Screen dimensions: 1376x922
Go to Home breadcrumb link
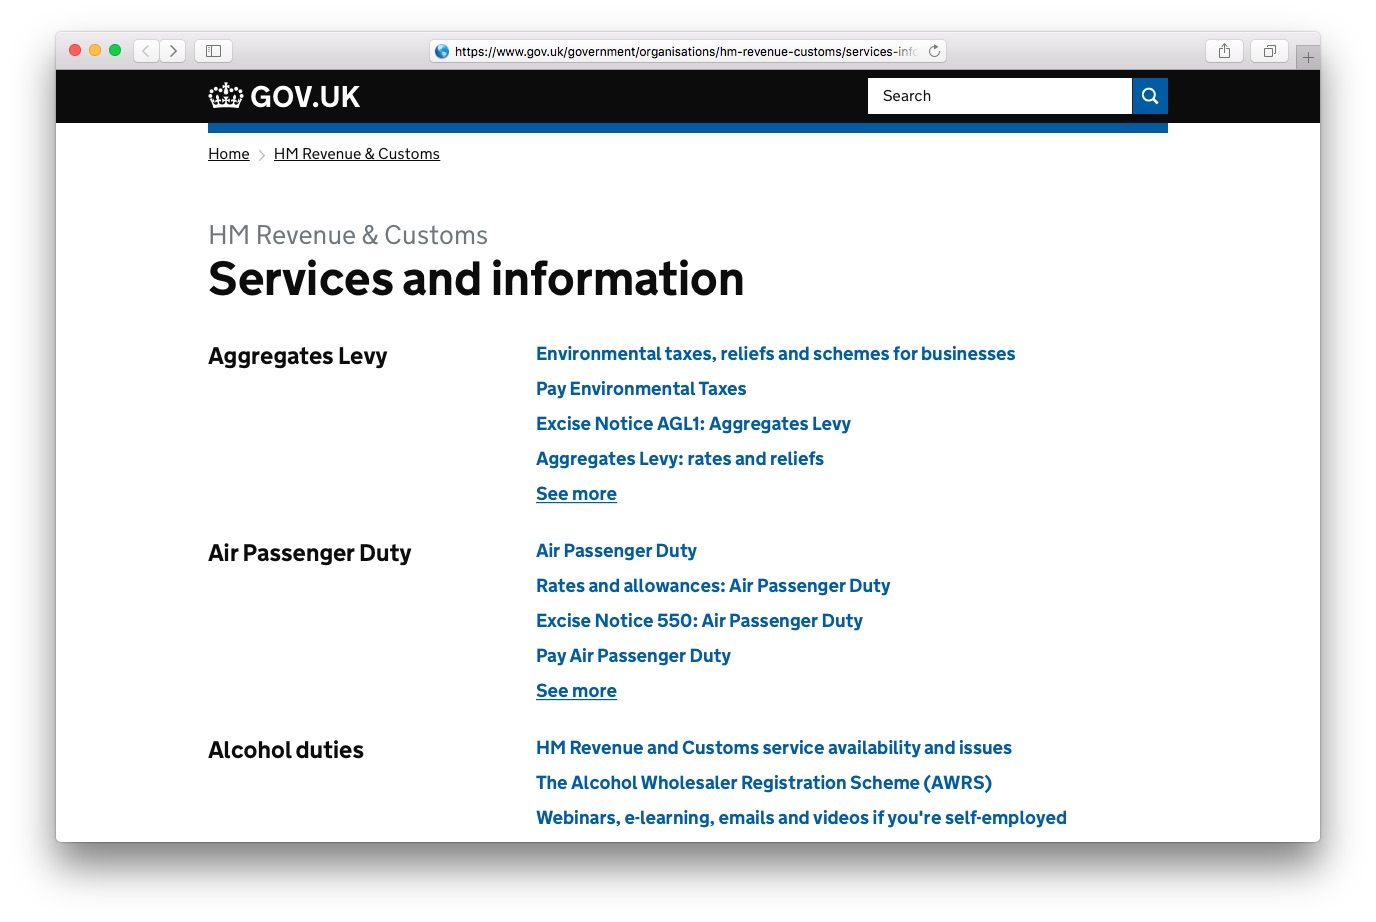click(x=229, y=154)
